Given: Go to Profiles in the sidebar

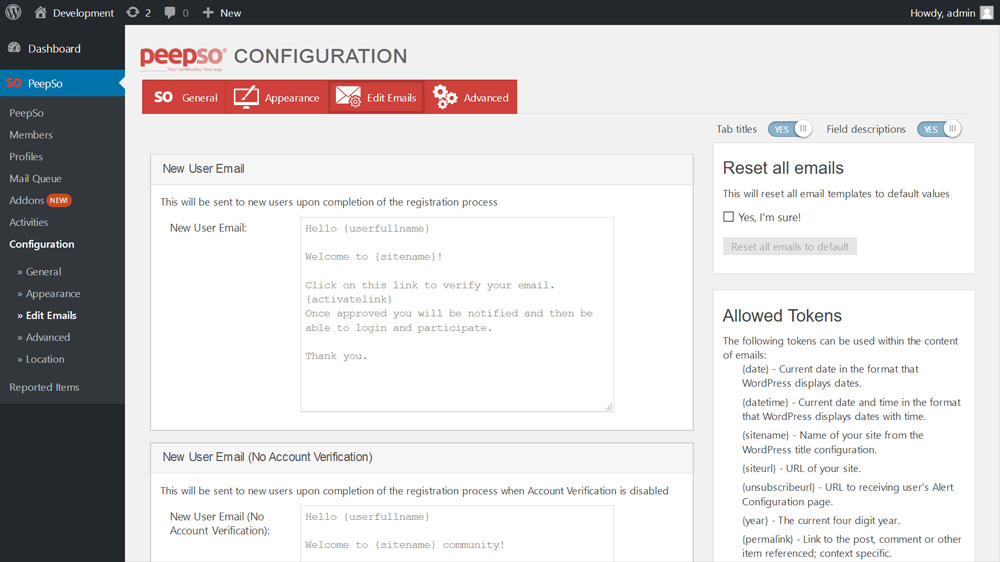Looking at the screenshot, I should (26, 156).
